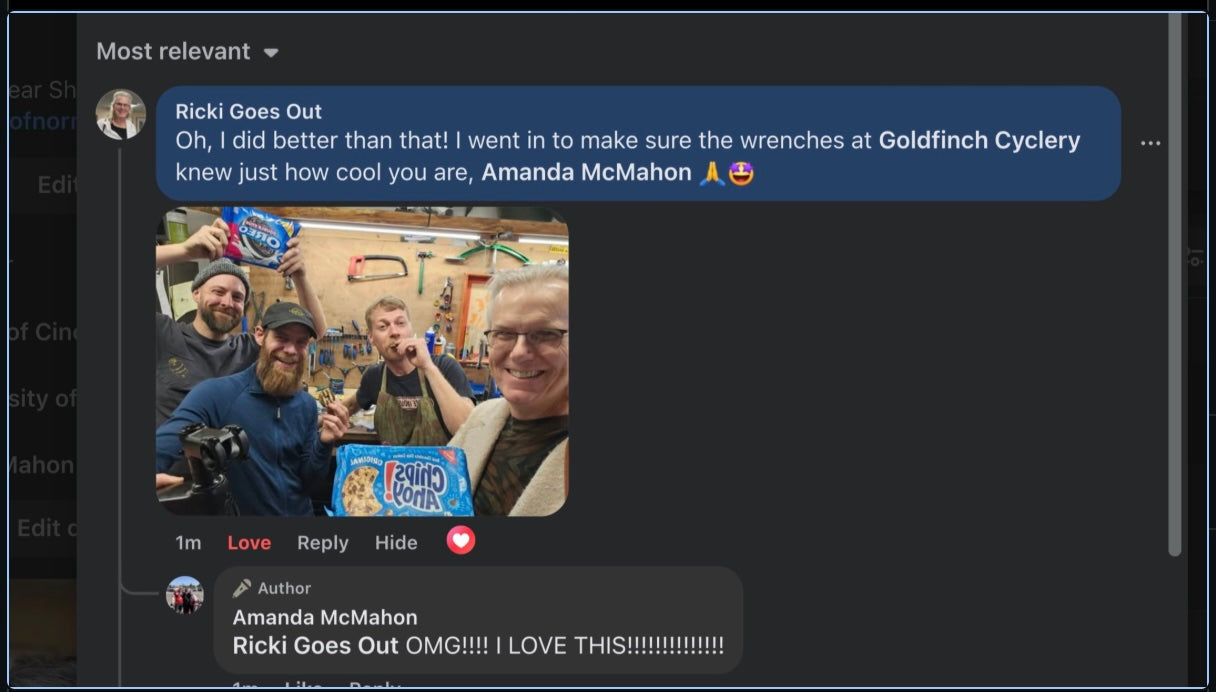Click the 1m timestamp under Ricki's comment
The image size is (1216, 692).
coord(188,542)
